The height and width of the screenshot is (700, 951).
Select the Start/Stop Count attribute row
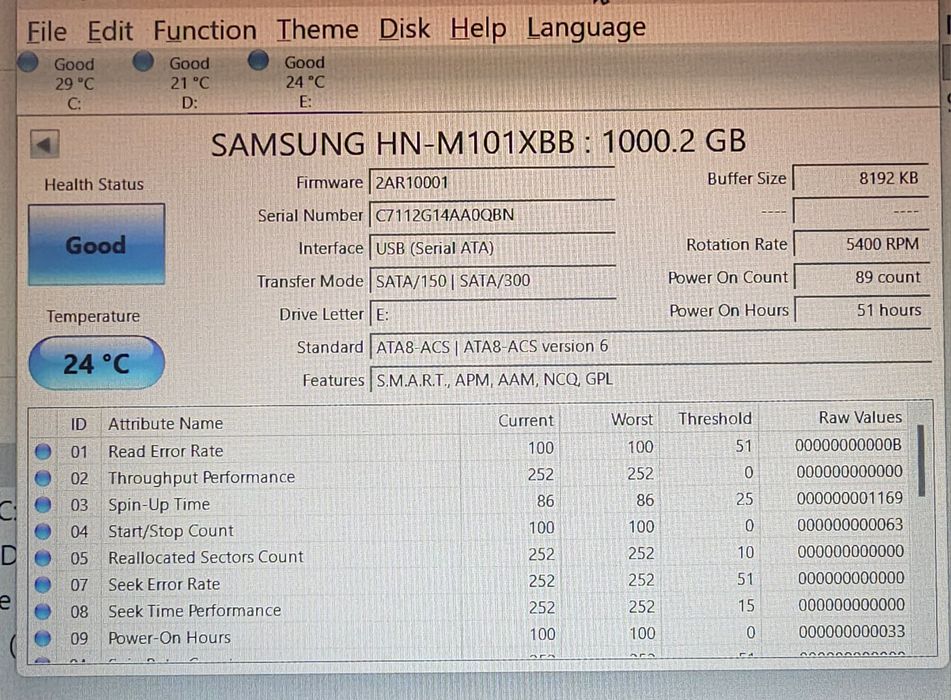pyautogui.click(x=468, y=529)
